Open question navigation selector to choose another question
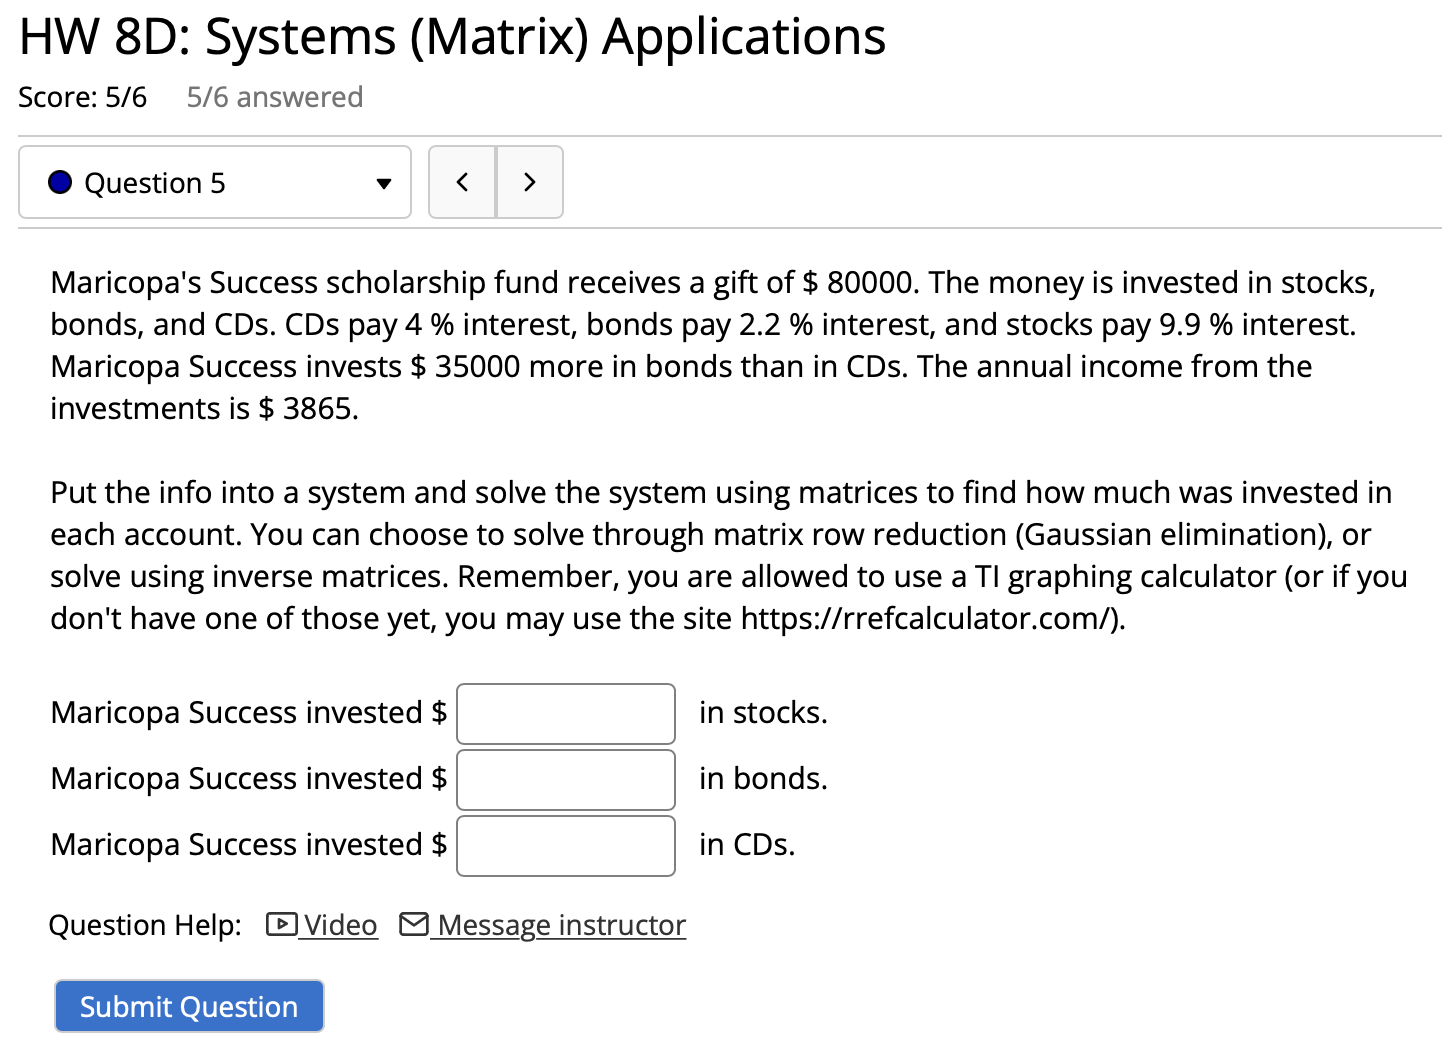 [x=214, y=182]
